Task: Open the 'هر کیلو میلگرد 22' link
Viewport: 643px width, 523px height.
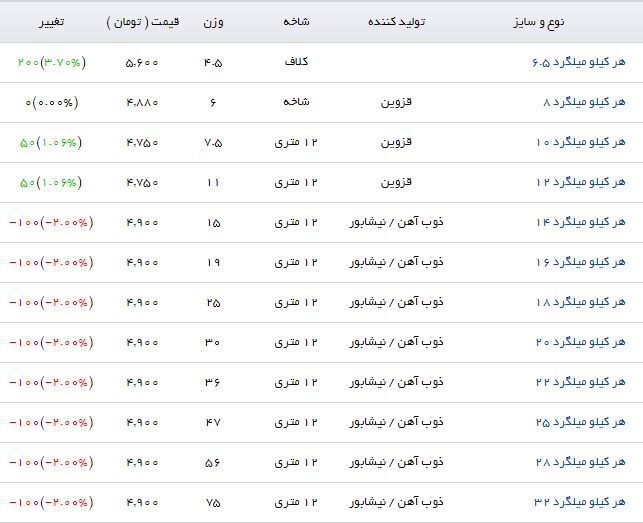Action: pyautogui.click(x=580, y=382)
